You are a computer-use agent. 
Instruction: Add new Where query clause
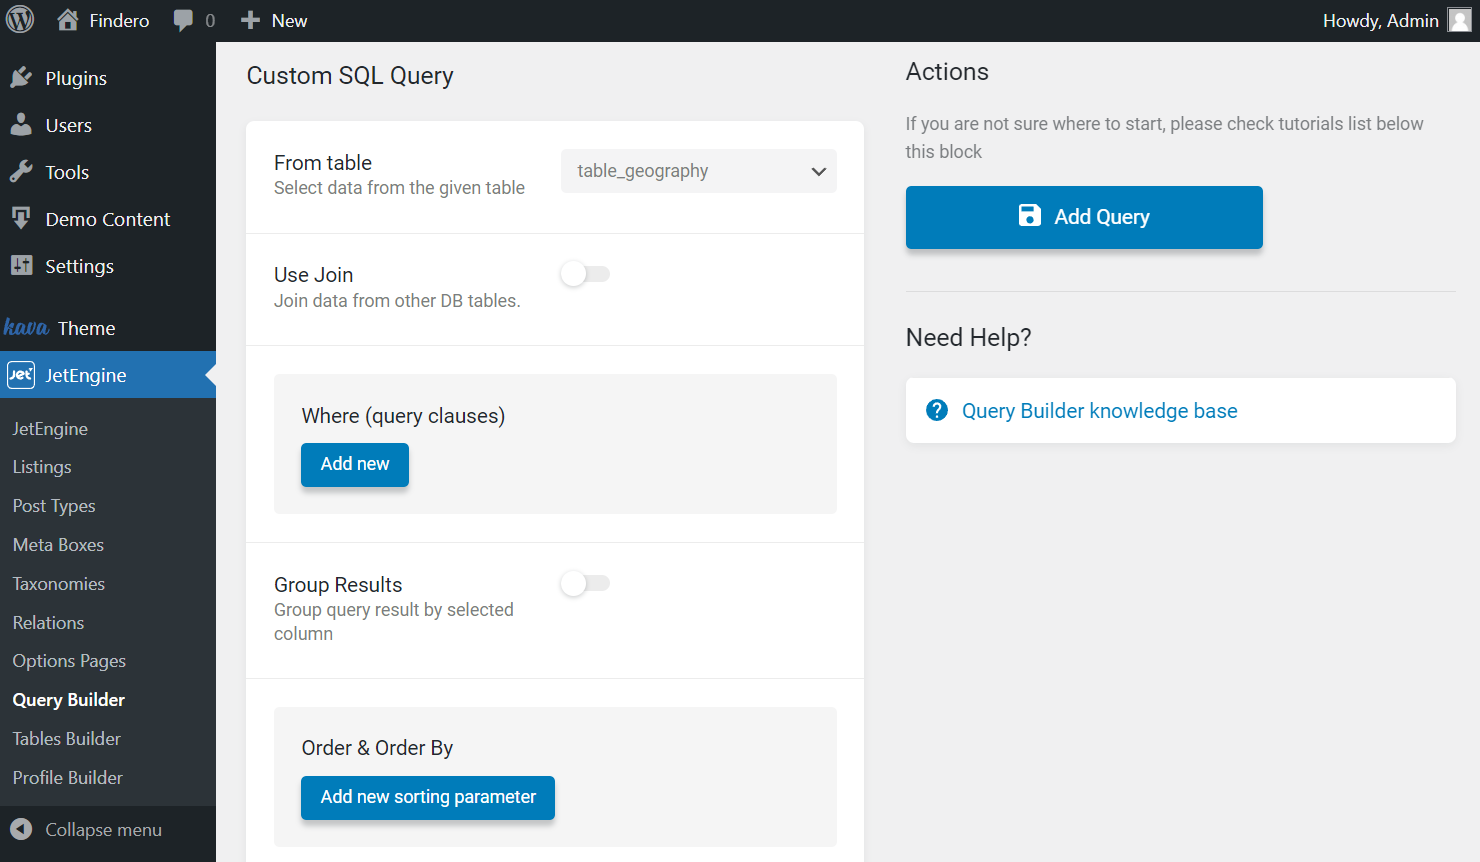pyautogui.click(x=355, y=464)
